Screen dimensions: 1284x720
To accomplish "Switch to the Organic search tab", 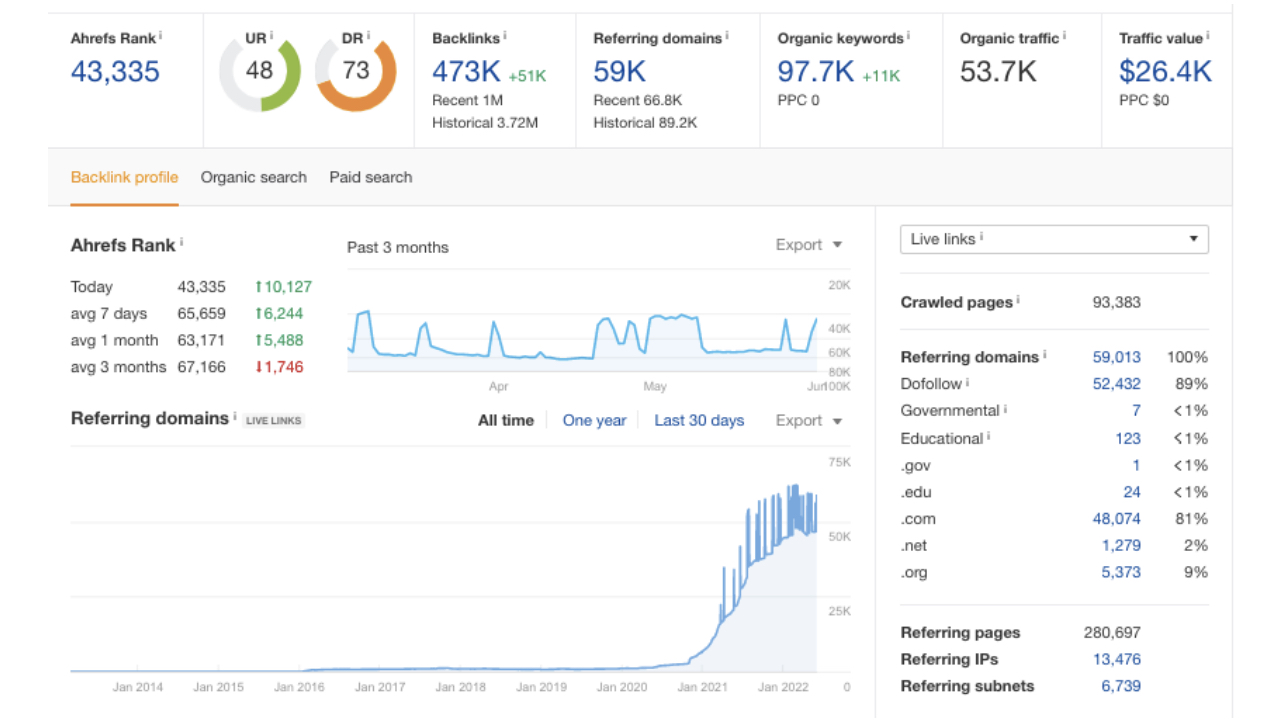I will [254, 177].
